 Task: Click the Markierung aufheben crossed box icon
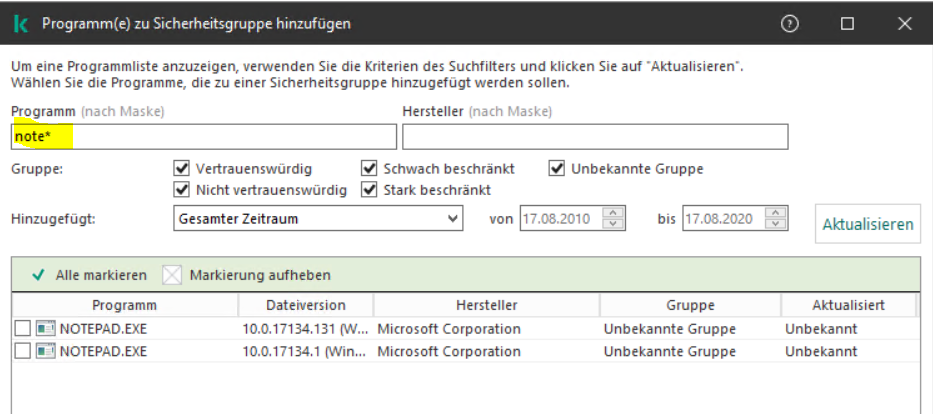[x=173, y=275]
